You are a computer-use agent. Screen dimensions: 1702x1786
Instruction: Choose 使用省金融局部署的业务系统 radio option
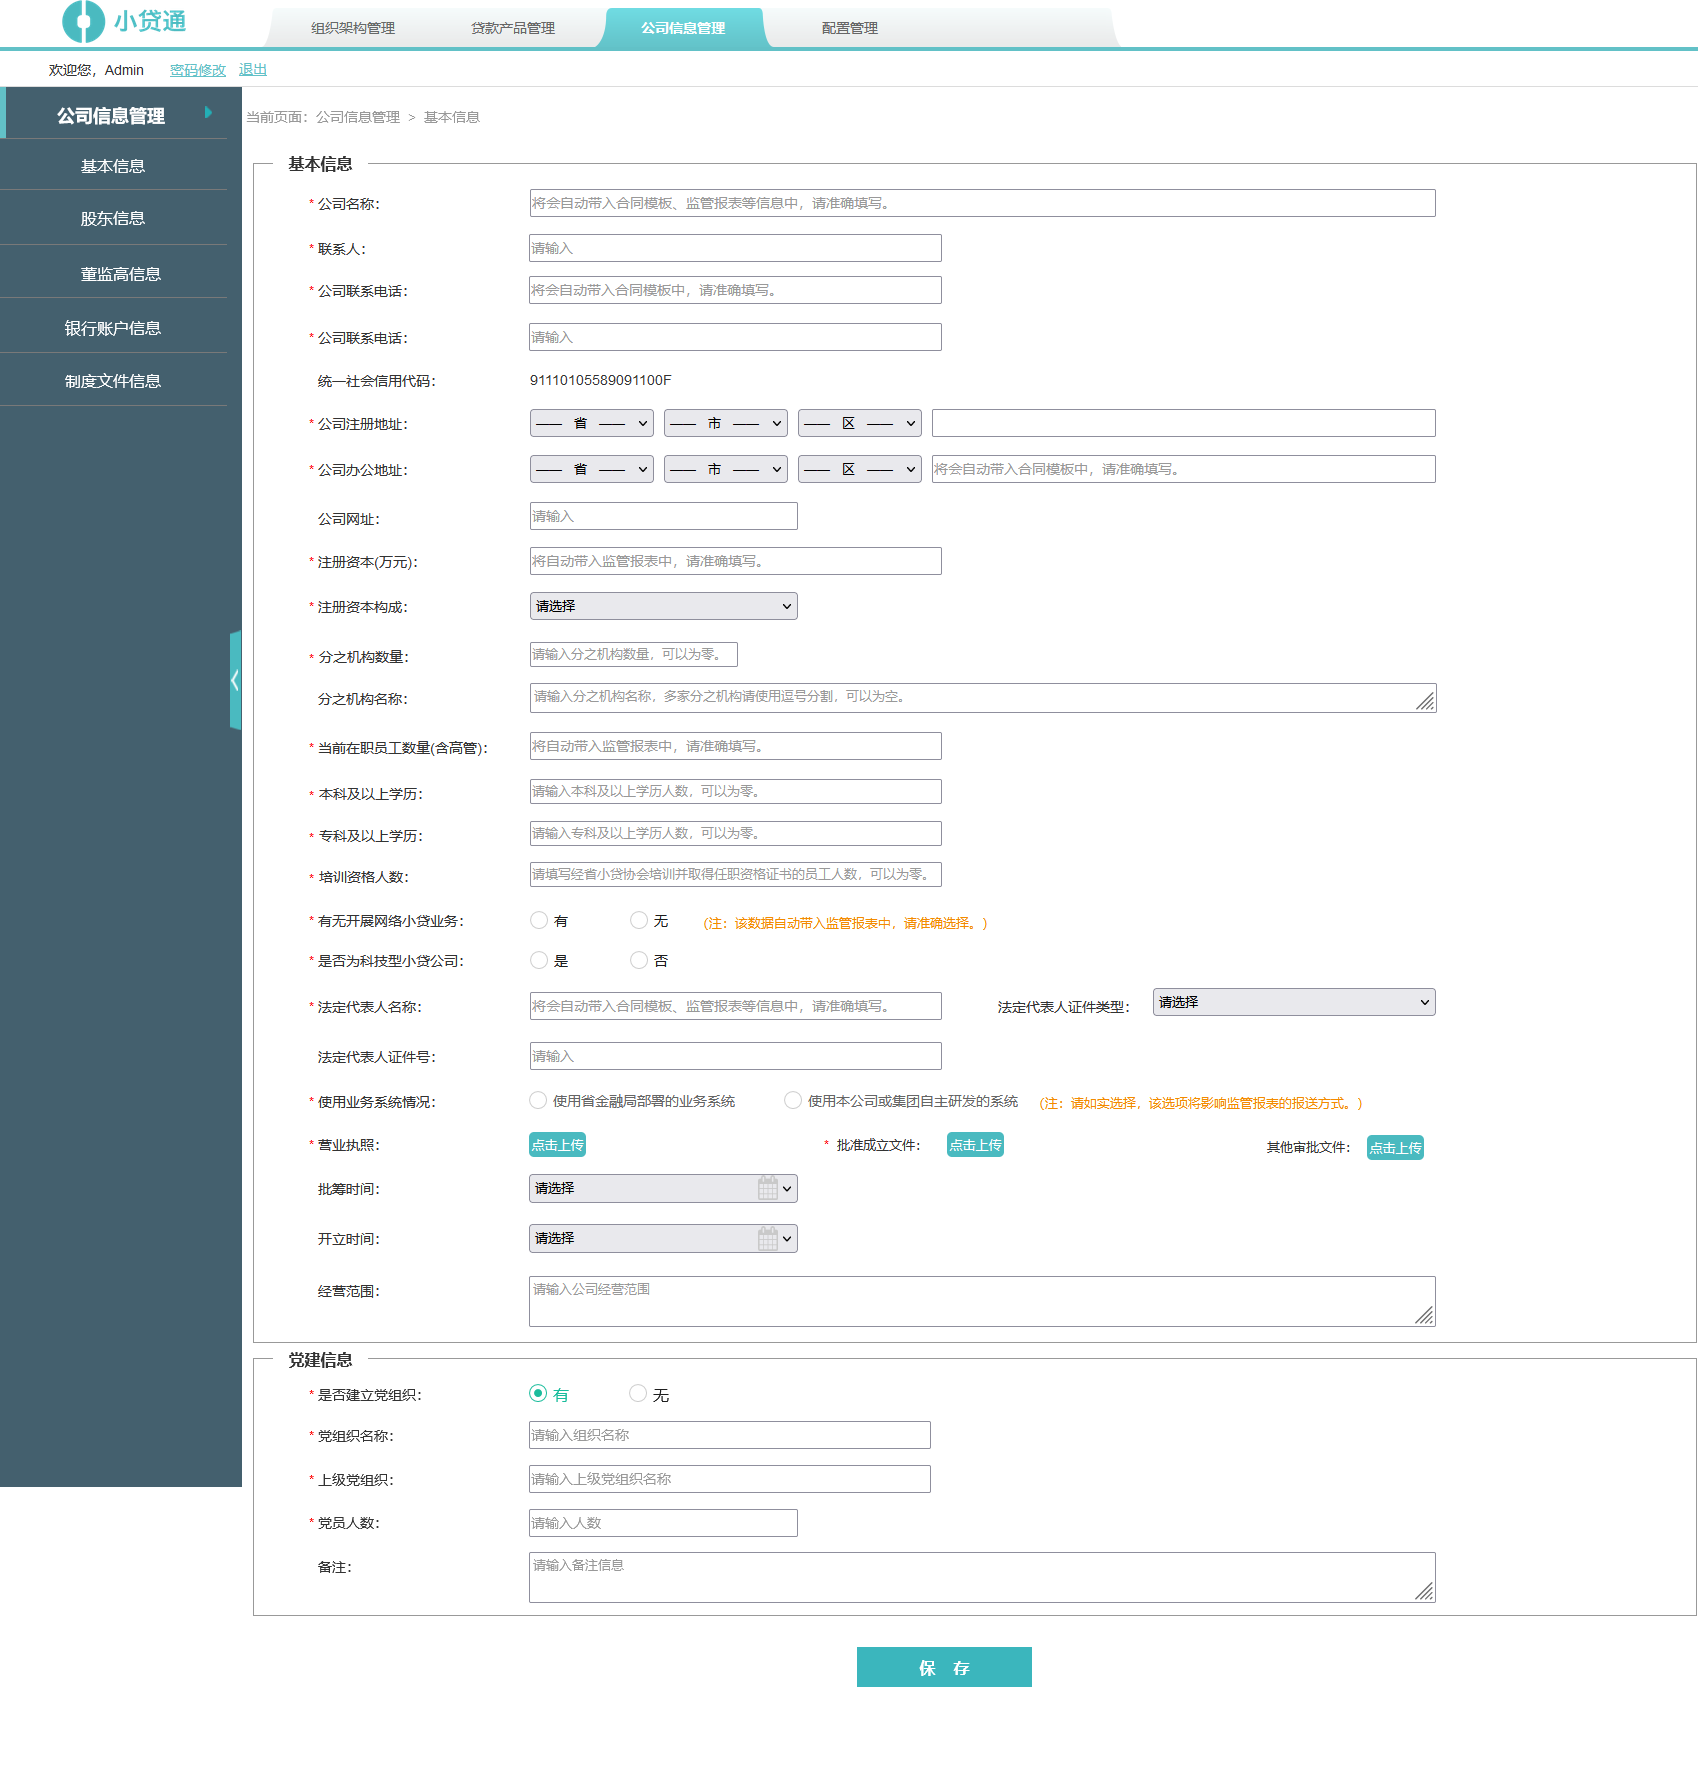click(x=538, y=1100)
